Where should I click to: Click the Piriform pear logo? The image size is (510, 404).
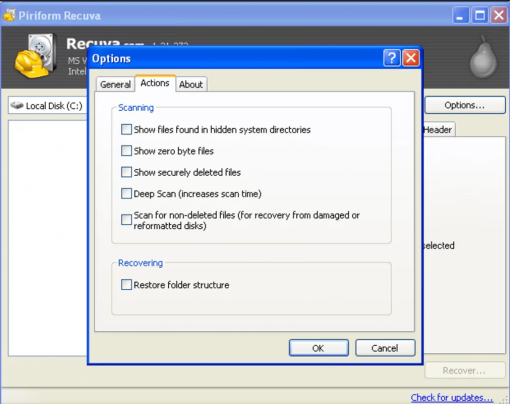click(483, 57)
